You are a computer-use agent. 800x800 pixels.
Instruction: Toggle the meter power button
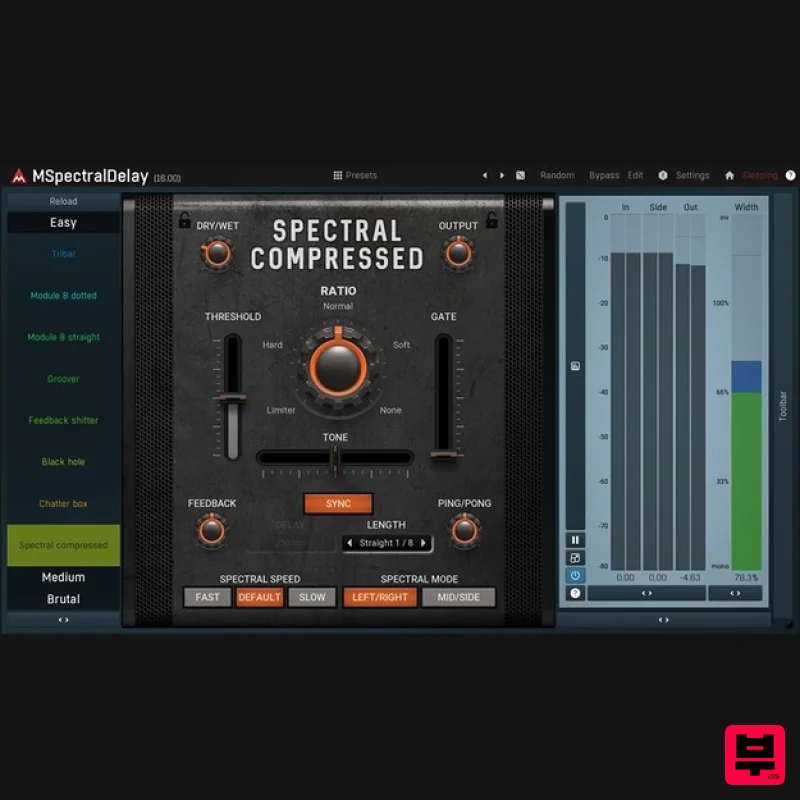[x=575, y=574]
